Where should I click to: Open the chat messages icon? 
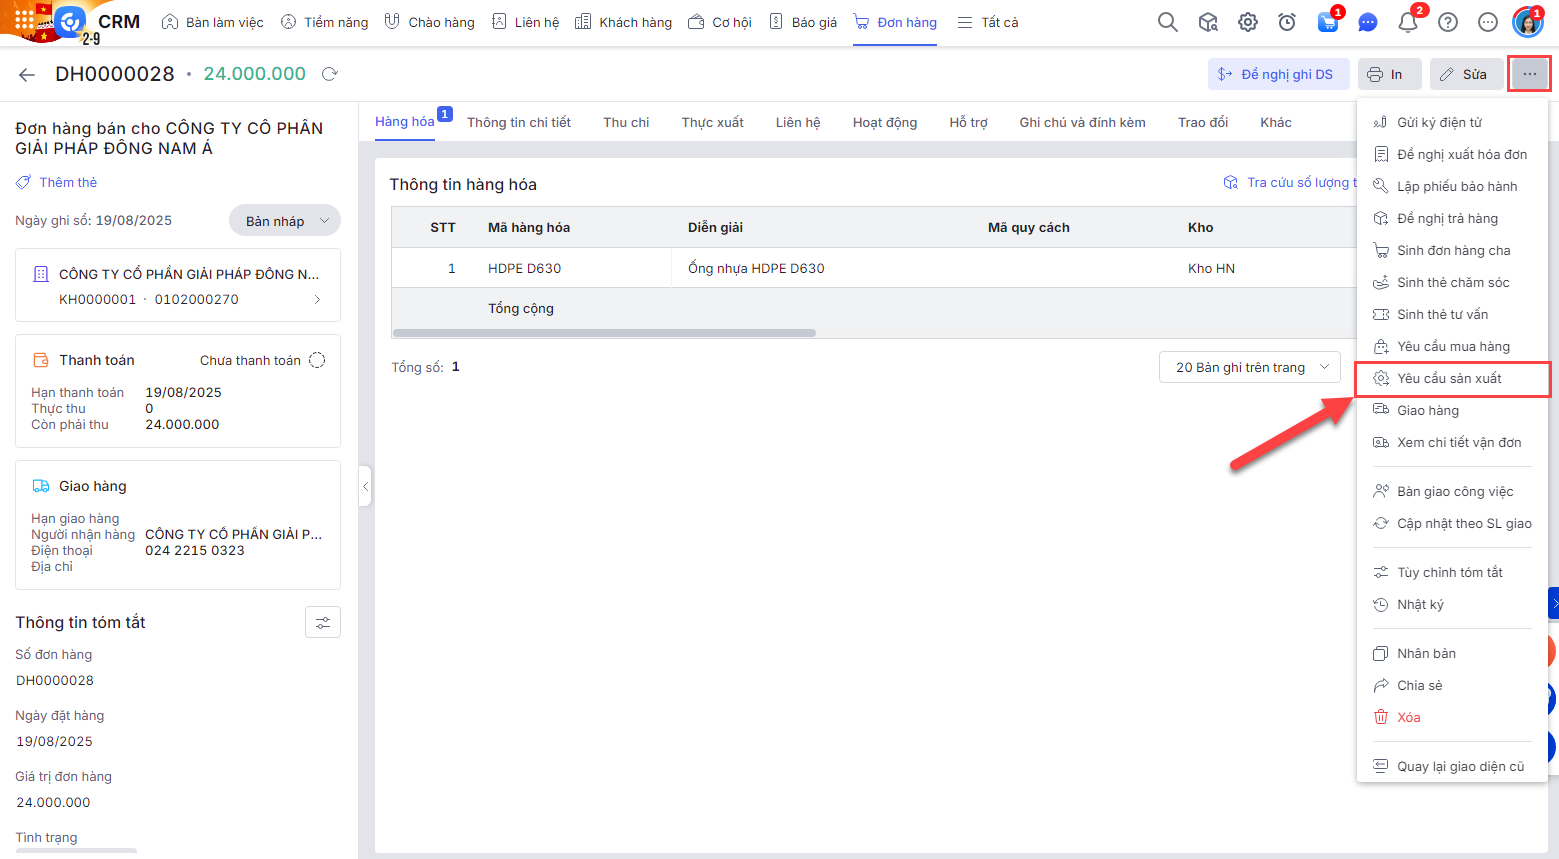click(x=1368, y=22)
